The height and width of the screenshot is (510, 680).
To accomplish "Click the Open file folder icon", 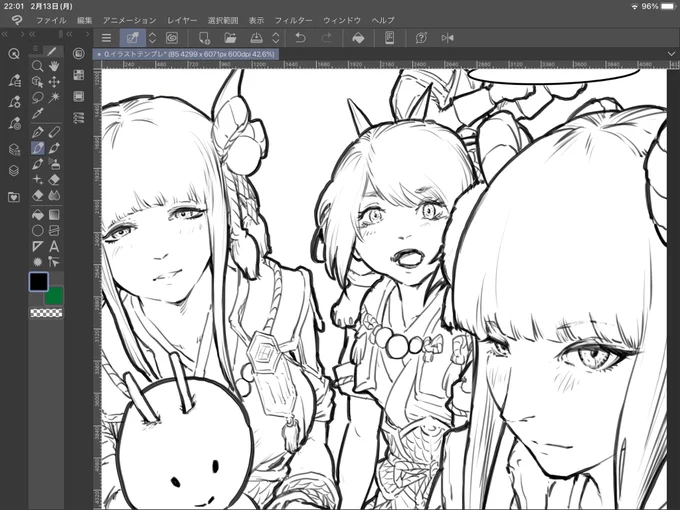I will pos(230,38).
